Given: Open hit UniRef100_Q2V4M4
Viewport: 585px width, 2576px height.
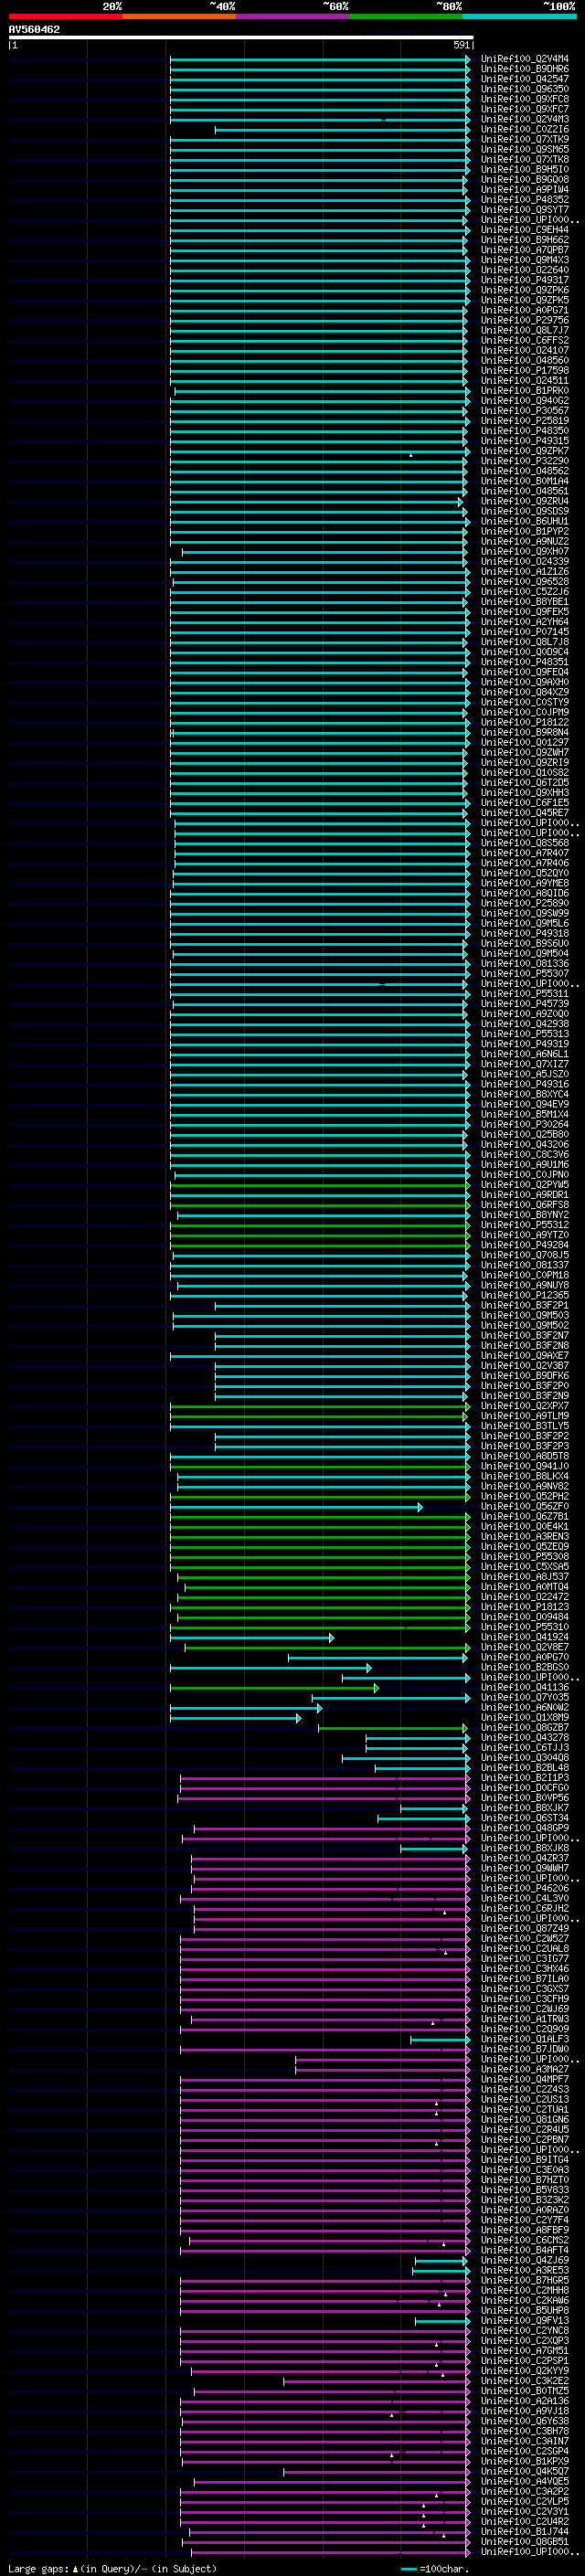Looking at the screenshot, I should click(525, 59).
